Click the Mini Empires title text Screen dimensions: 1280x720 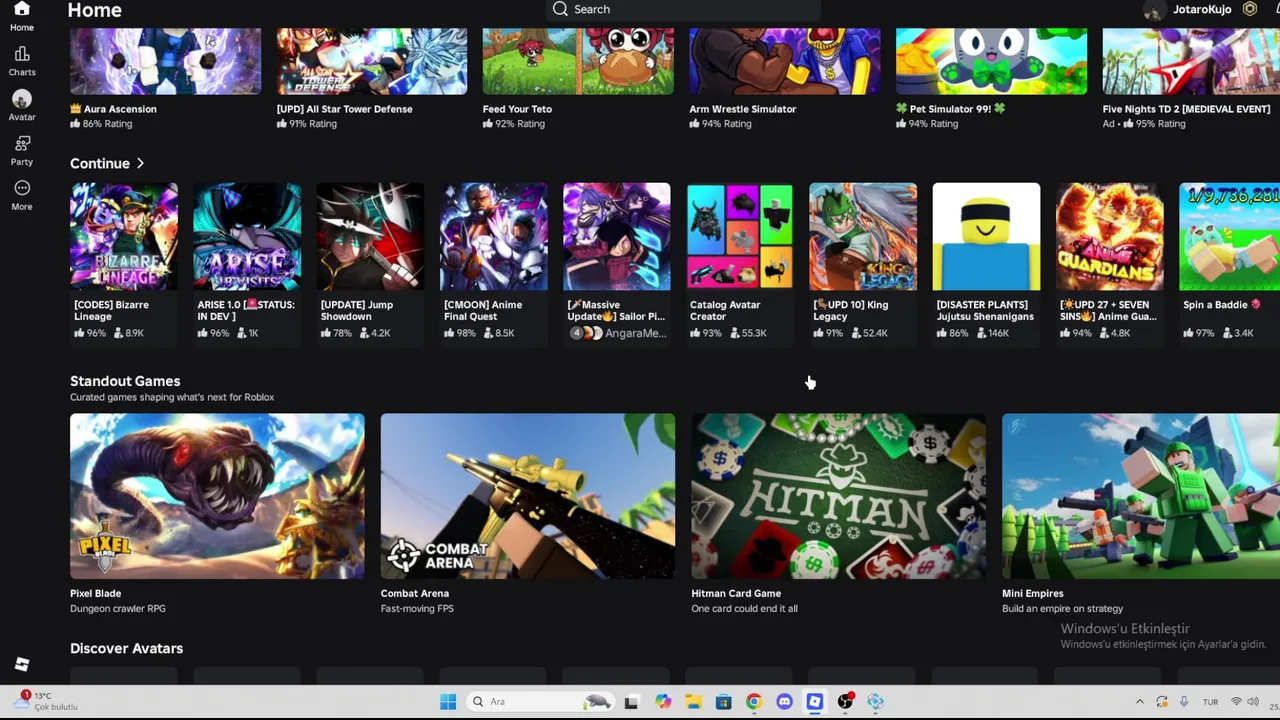pyautogui.click(x=1033, y=593)
